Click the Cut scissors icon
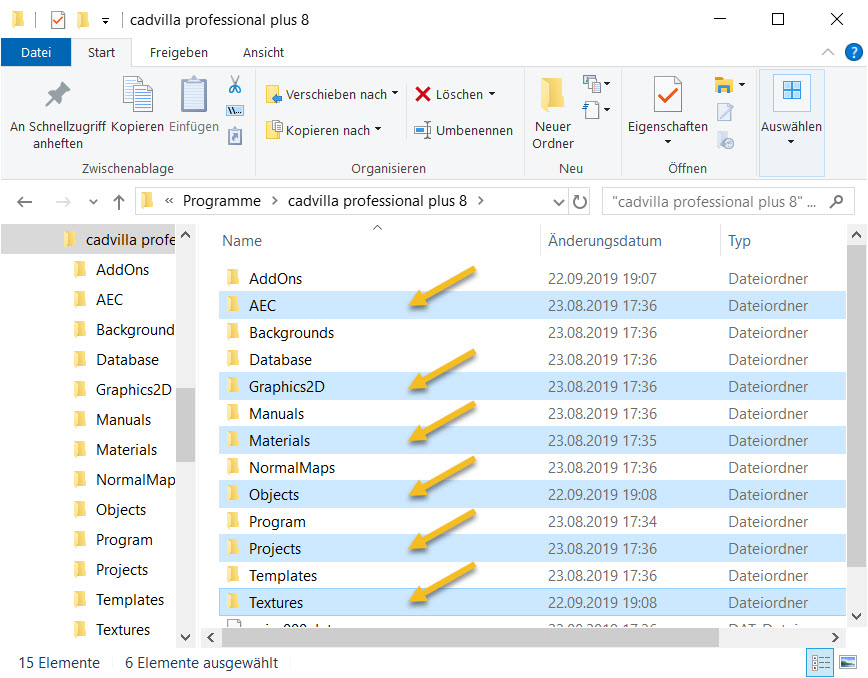The height and width of the screenshot is (678, 868). (235, 85)
